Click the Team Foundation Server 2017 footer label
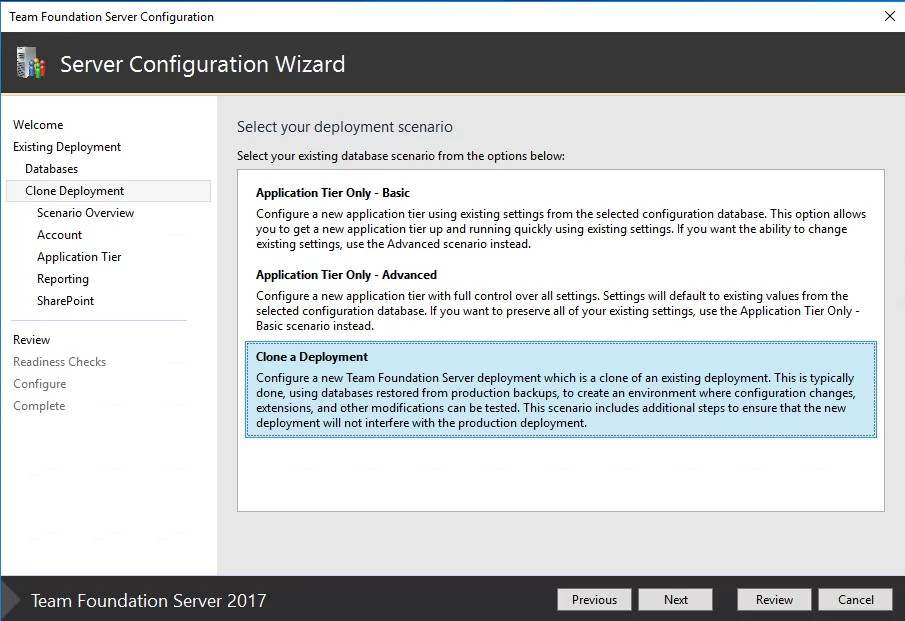This screenshot has height=621, width=905. (149, 601)
